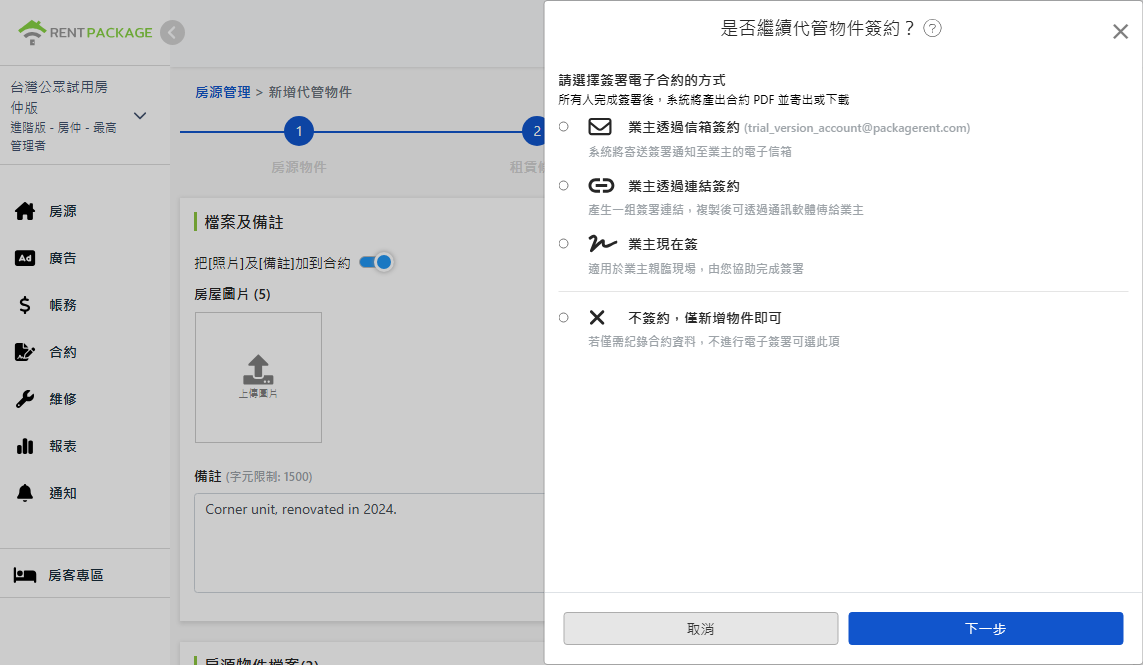Click the envelope email signing icon
1143x665 pixels.
(600, 127)
